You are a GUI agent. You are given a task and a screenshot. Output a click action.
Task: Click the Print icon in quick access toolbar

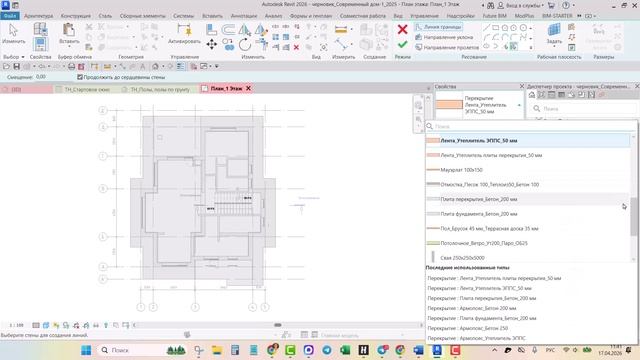click(x=71, y=66)
